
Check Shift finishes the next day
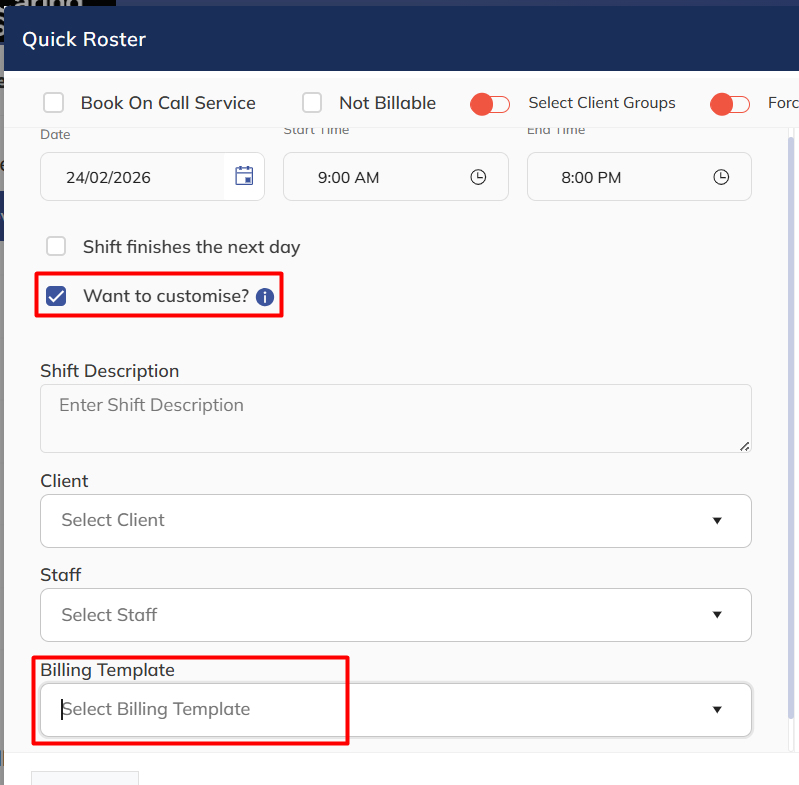point(57,246)
